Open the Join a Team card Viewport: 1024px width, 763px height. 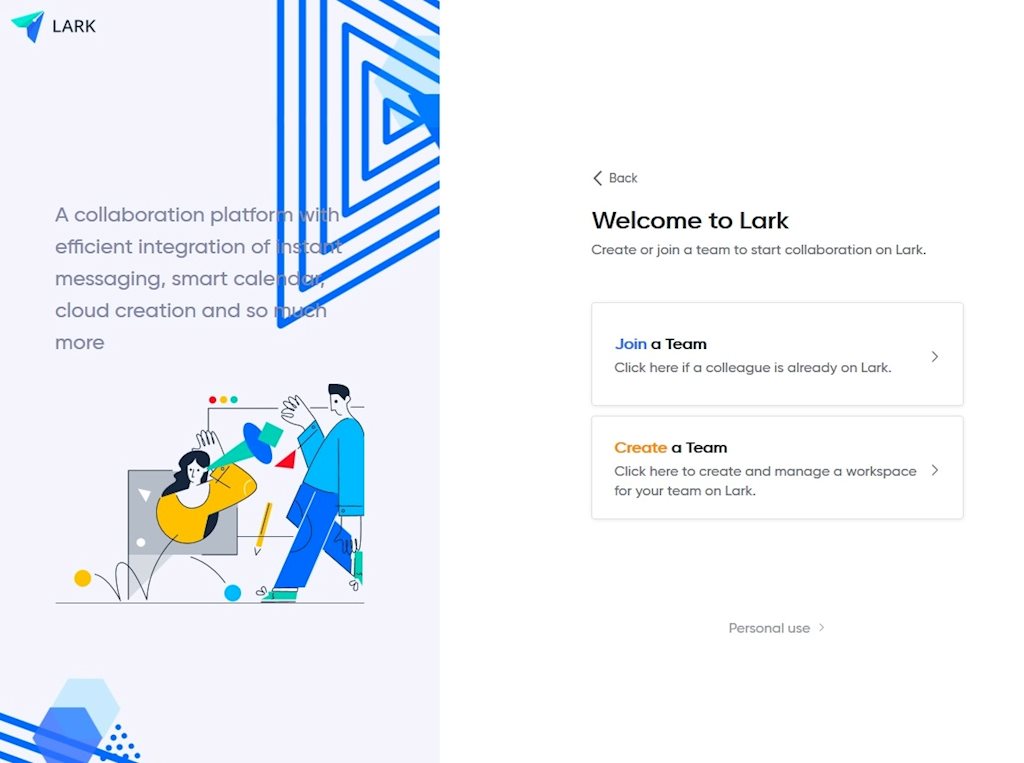[776, 353]
